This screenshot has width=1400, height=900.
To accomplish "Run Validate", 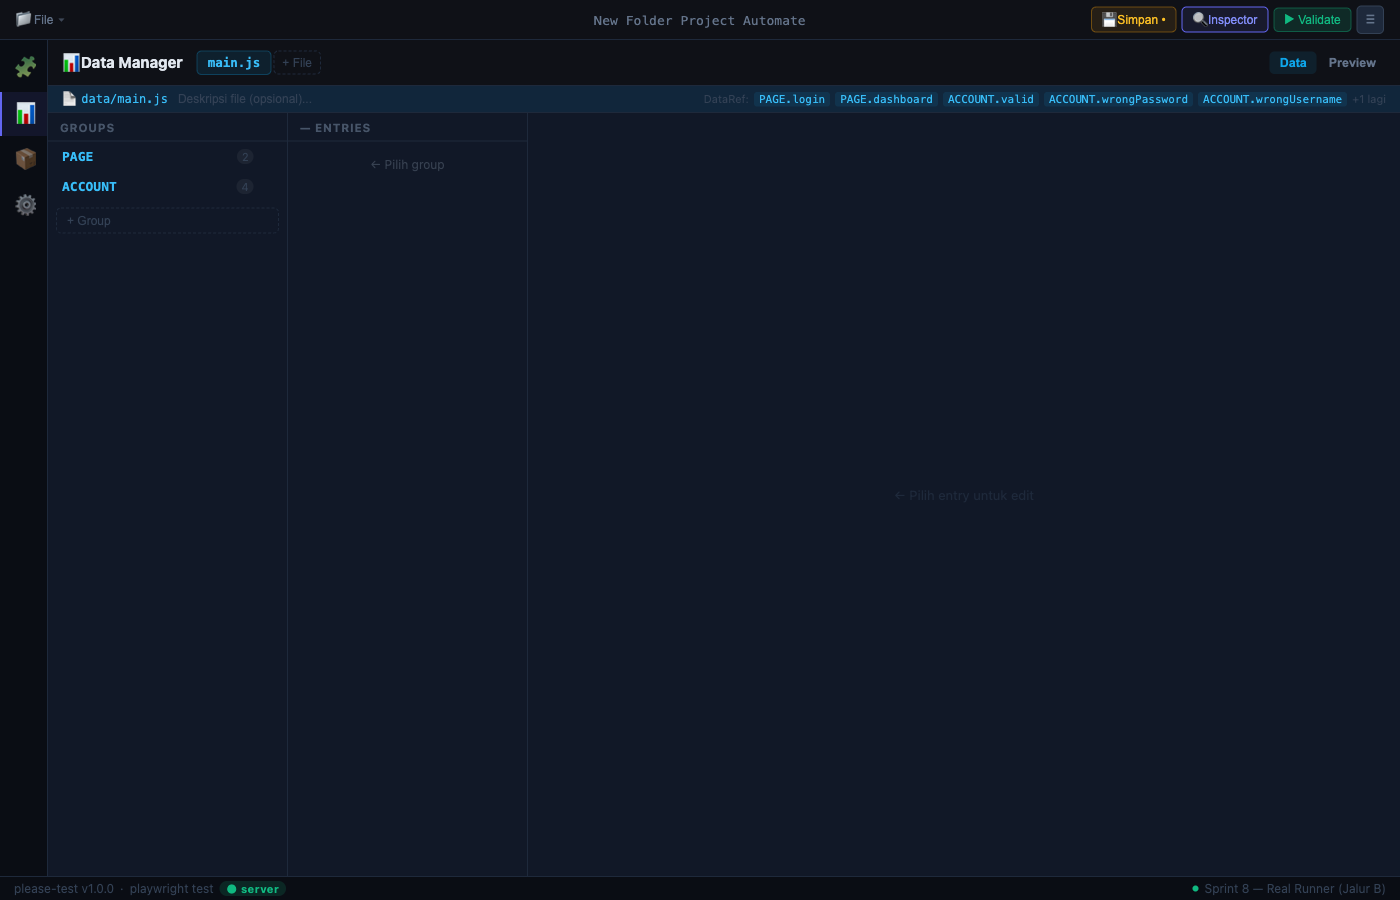I will coord(1312,20).
